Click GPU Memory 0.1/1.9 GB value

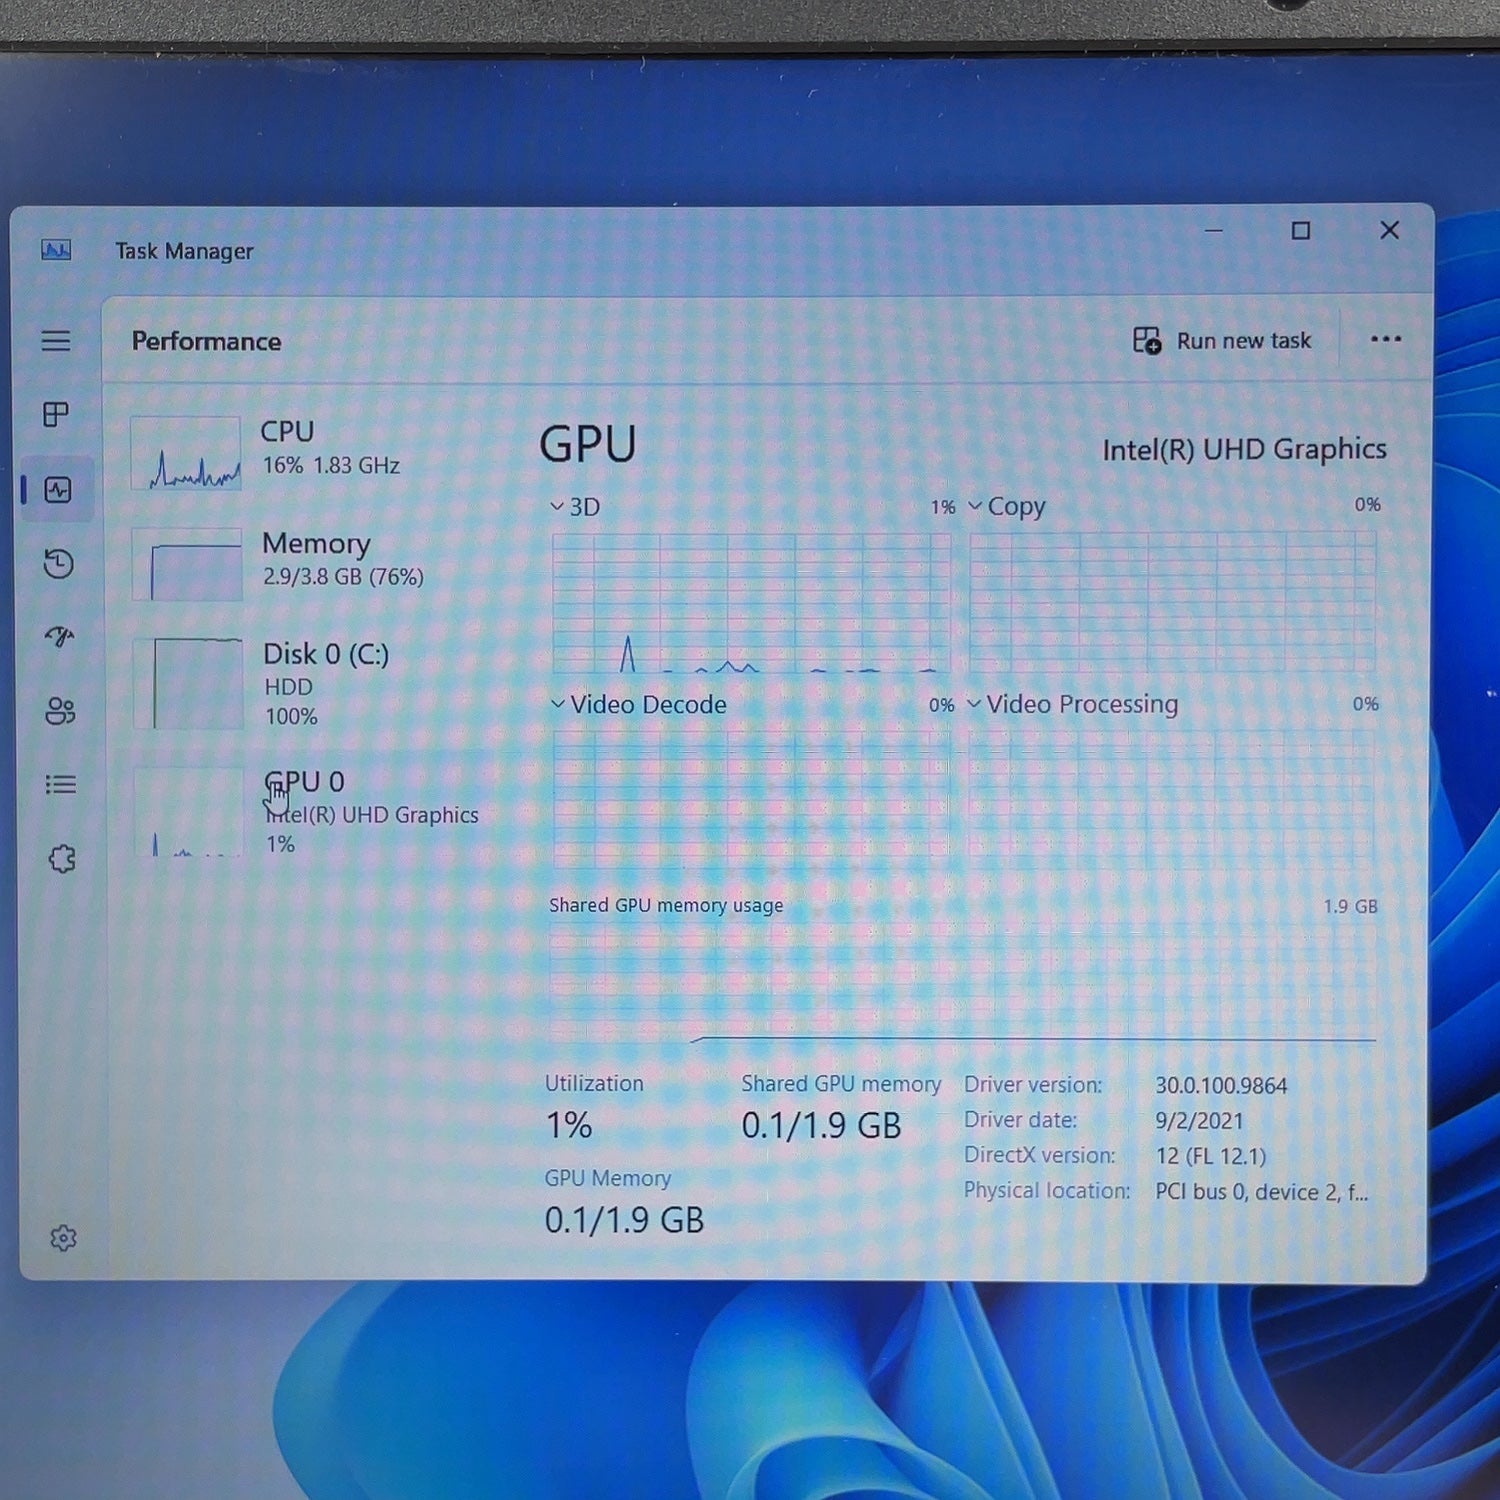tap(624, 1220)
